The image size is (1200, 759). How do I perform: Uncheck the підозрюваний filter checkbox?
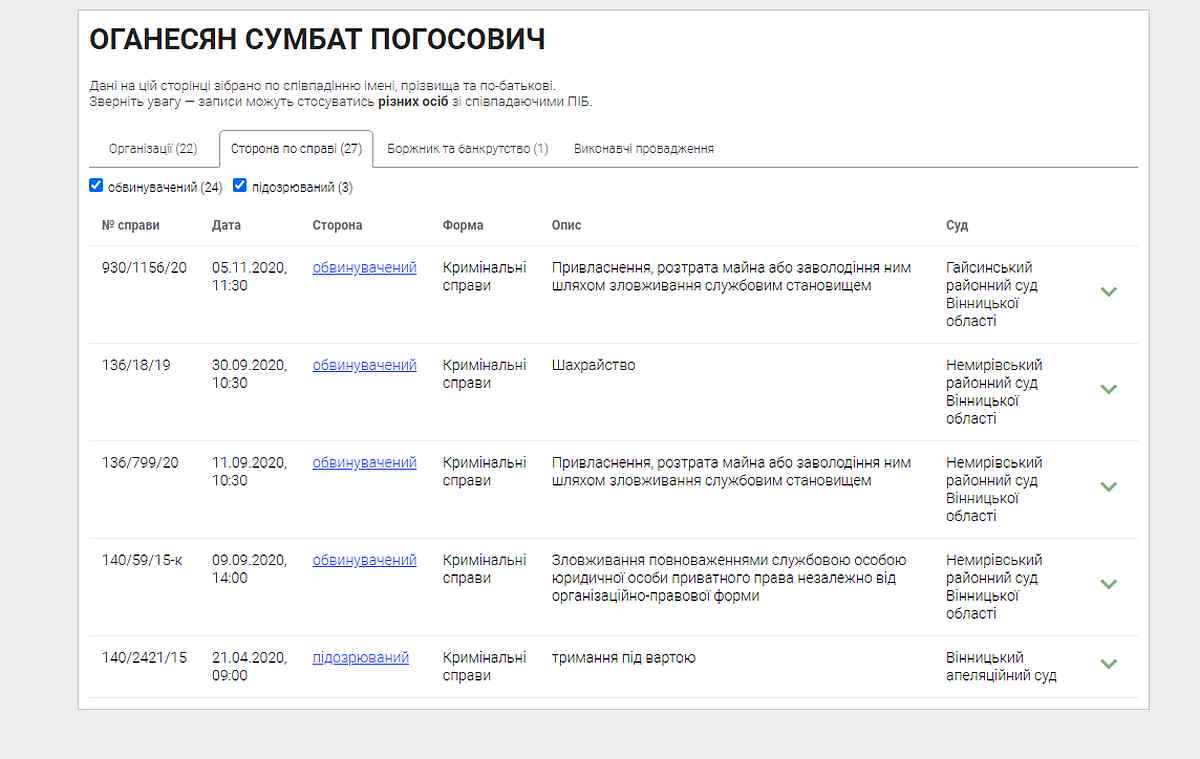pos(239,184)
